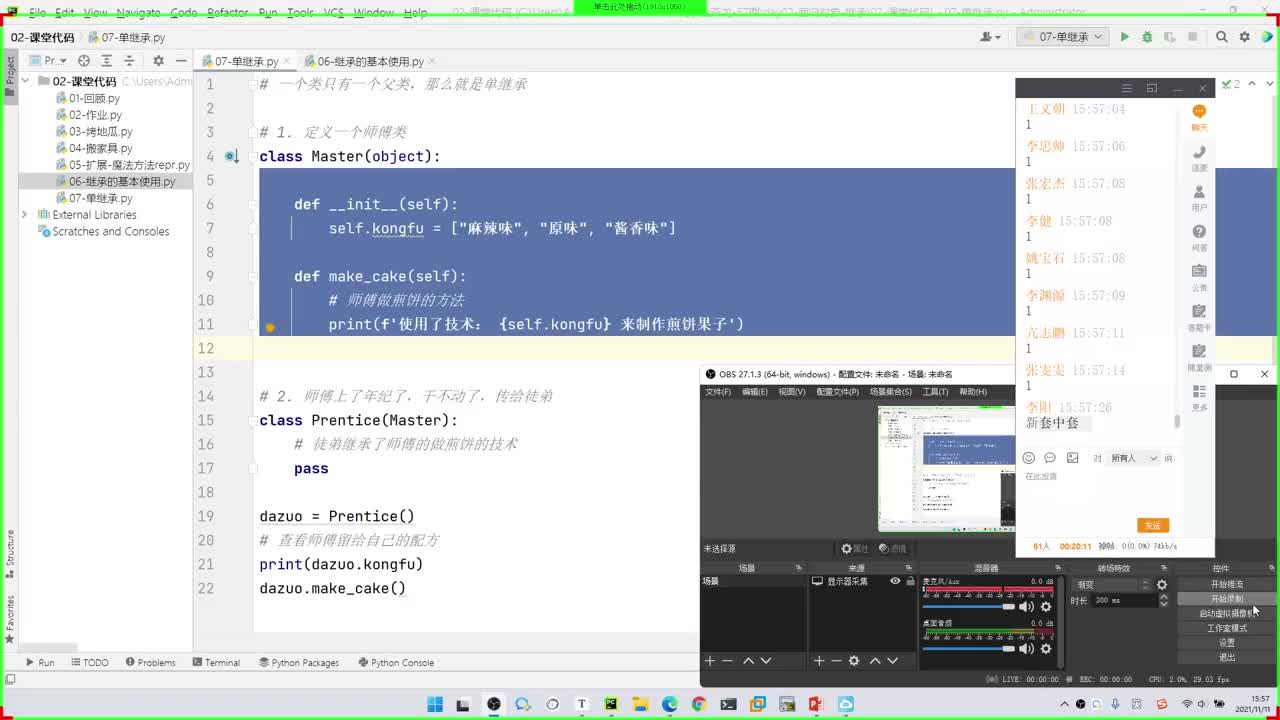The height and width of the screenshot is (720, 1280).
Task: Open the Navigate menu in PyCharm
Action: click(138, 12)
